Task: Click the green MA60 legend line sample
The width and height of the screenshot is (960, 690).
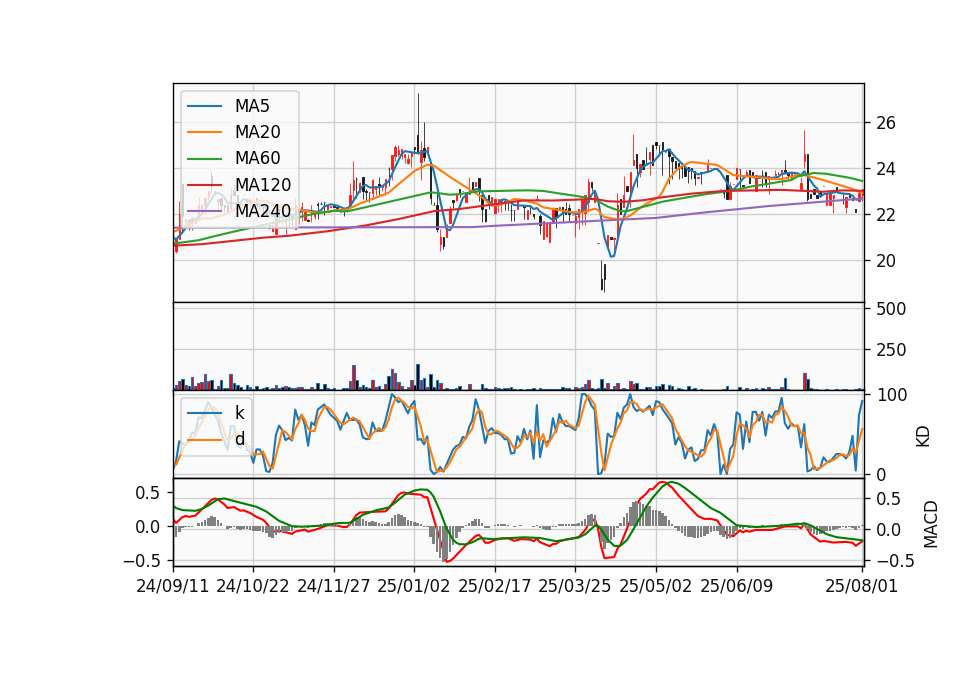Action: pos(204,159)
